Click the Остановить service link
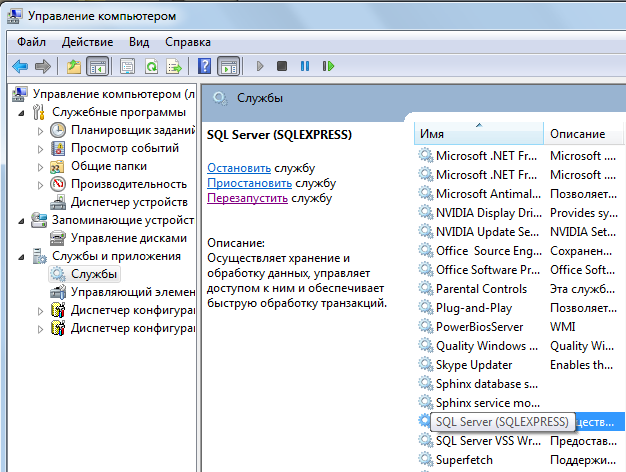 [x=238, y=168]
